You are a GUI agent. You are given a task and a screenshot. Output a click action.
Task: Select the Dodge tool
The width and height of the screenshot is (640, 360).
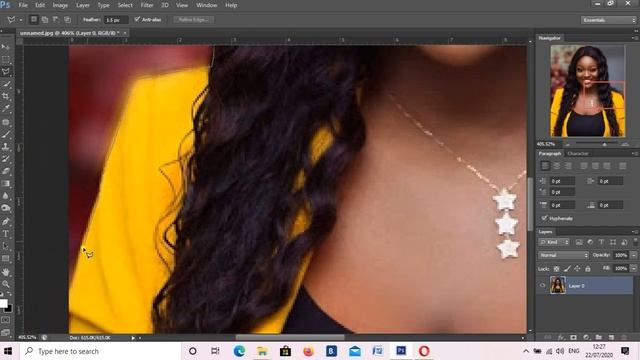coord(6,208)
